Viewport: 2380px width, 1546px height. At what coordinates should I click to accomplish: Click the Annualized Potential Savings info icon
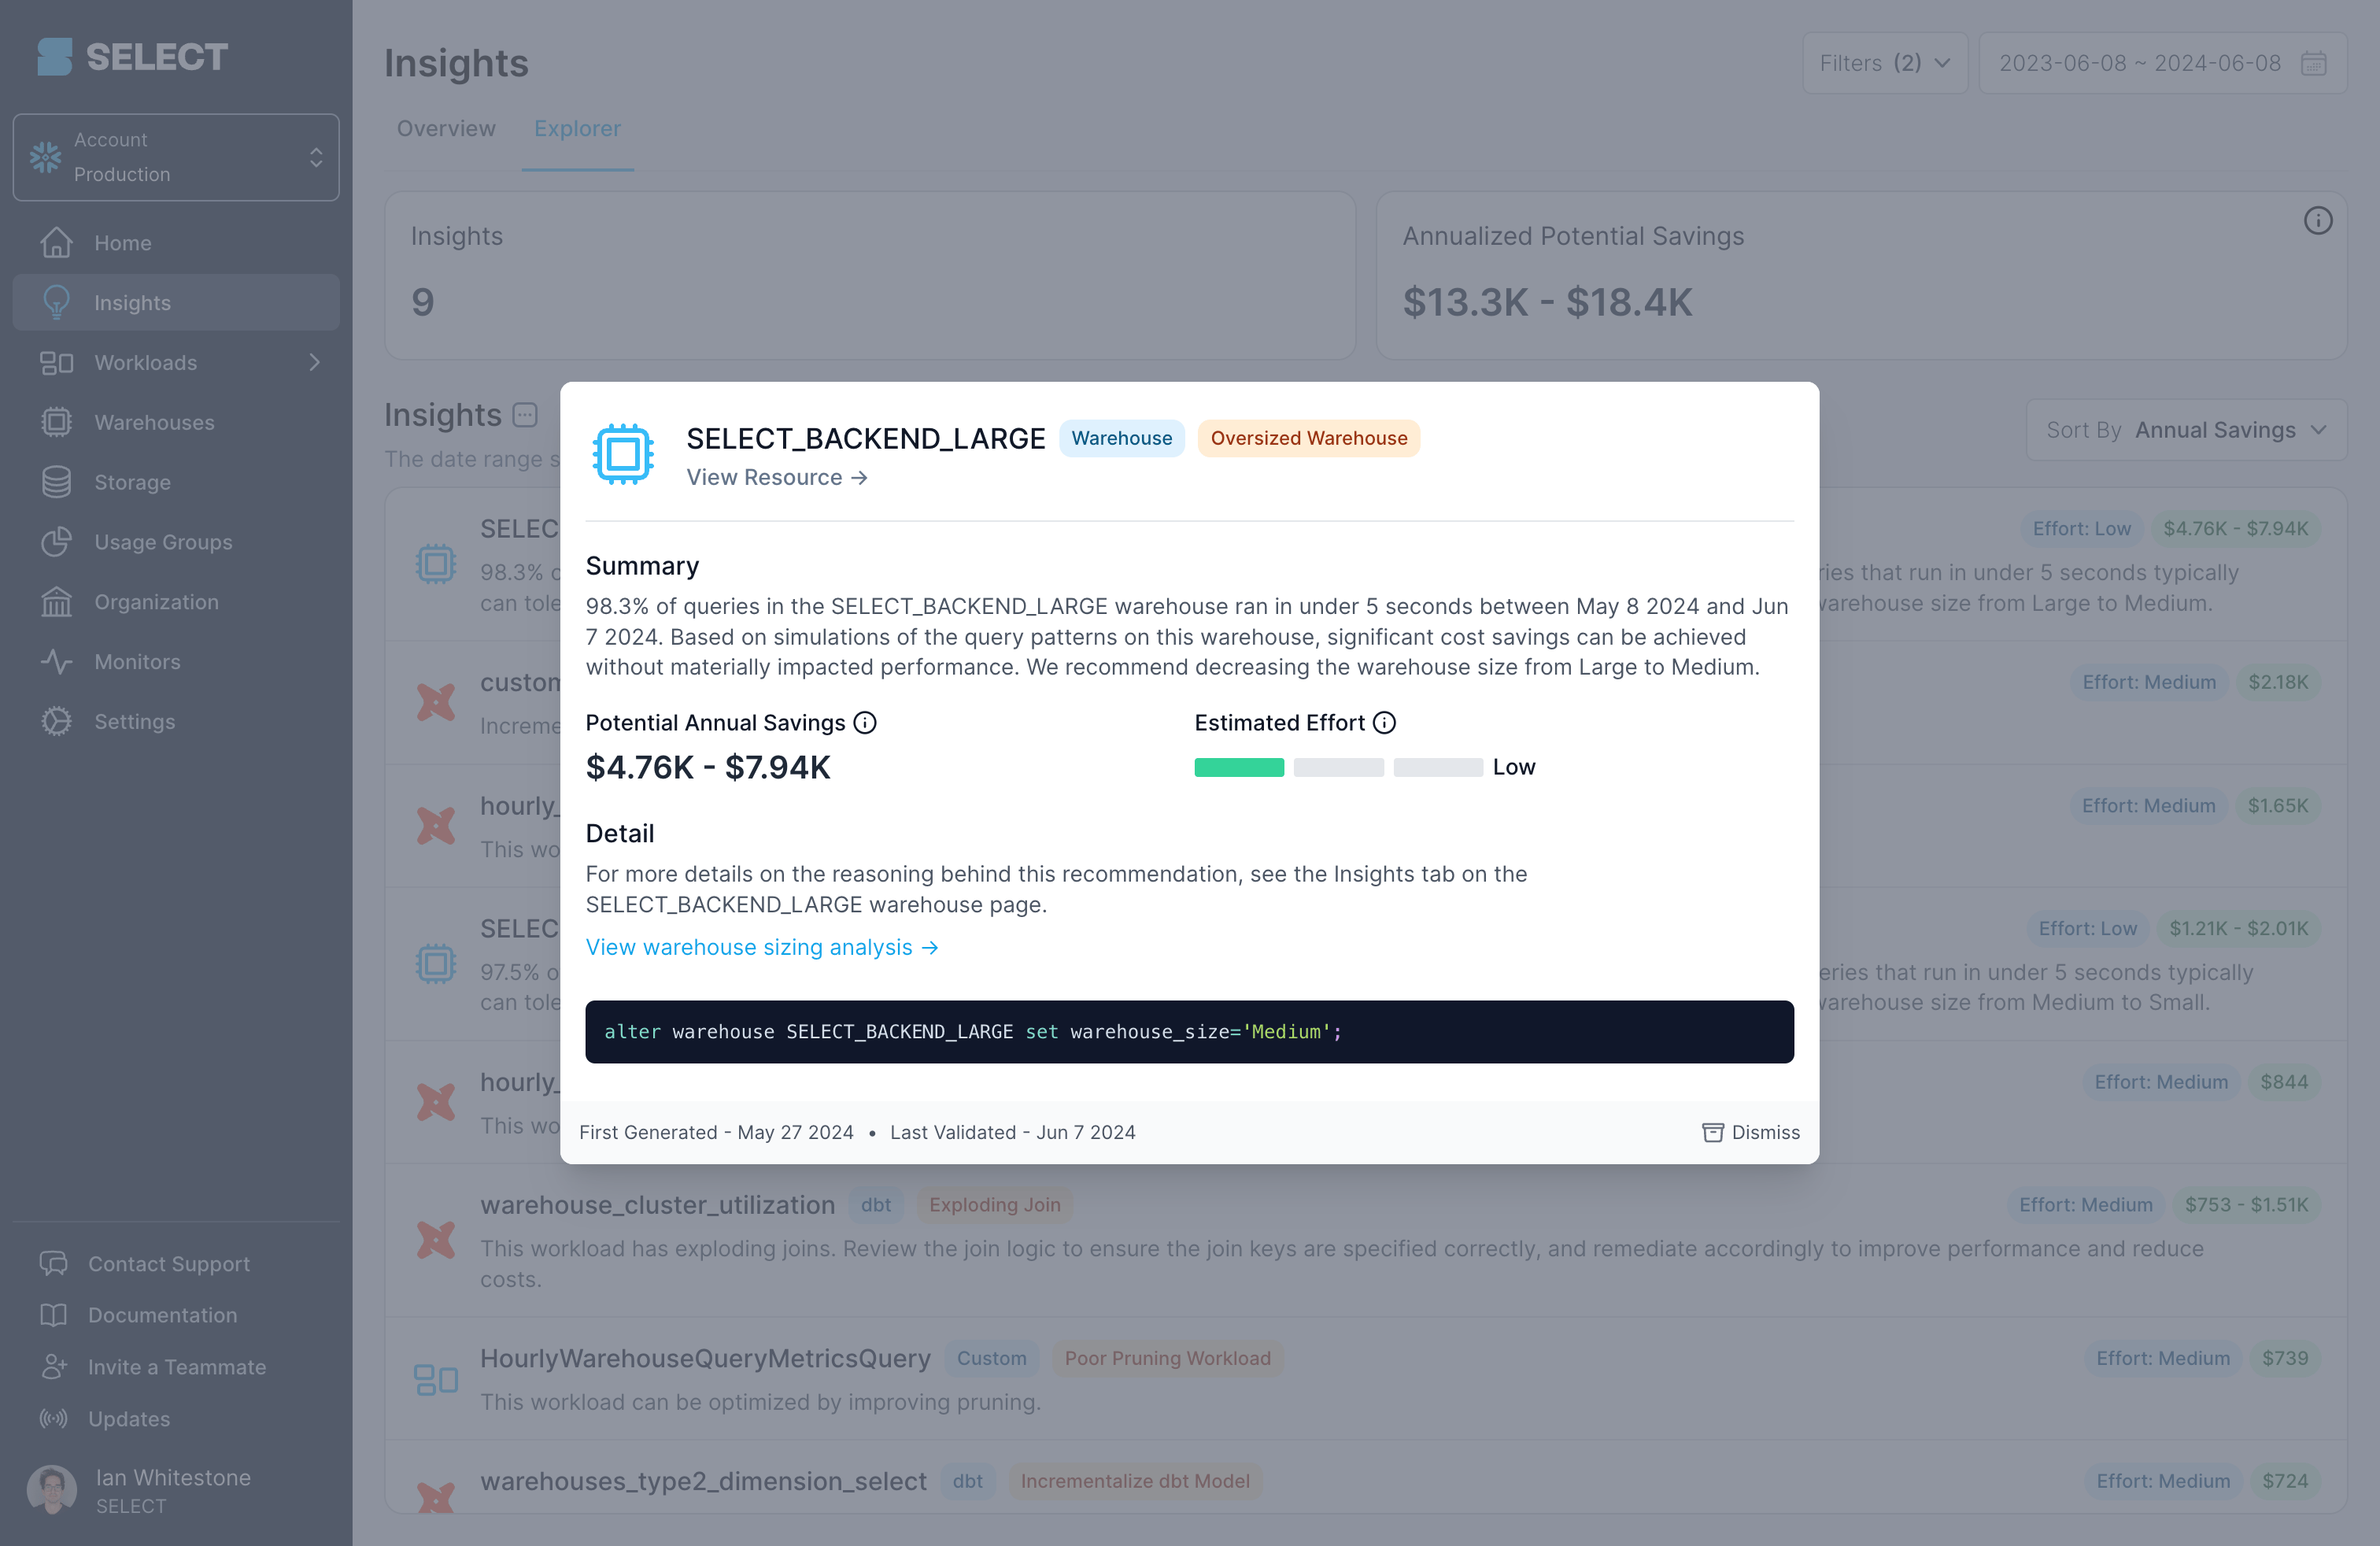[x=2317, y=221]
